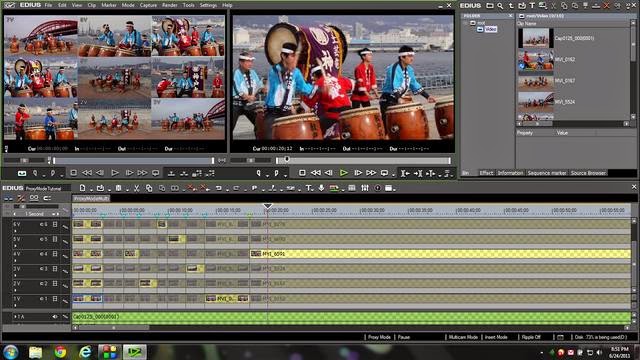
Task: Rewind in the player monitor
Action: (87, 173)
